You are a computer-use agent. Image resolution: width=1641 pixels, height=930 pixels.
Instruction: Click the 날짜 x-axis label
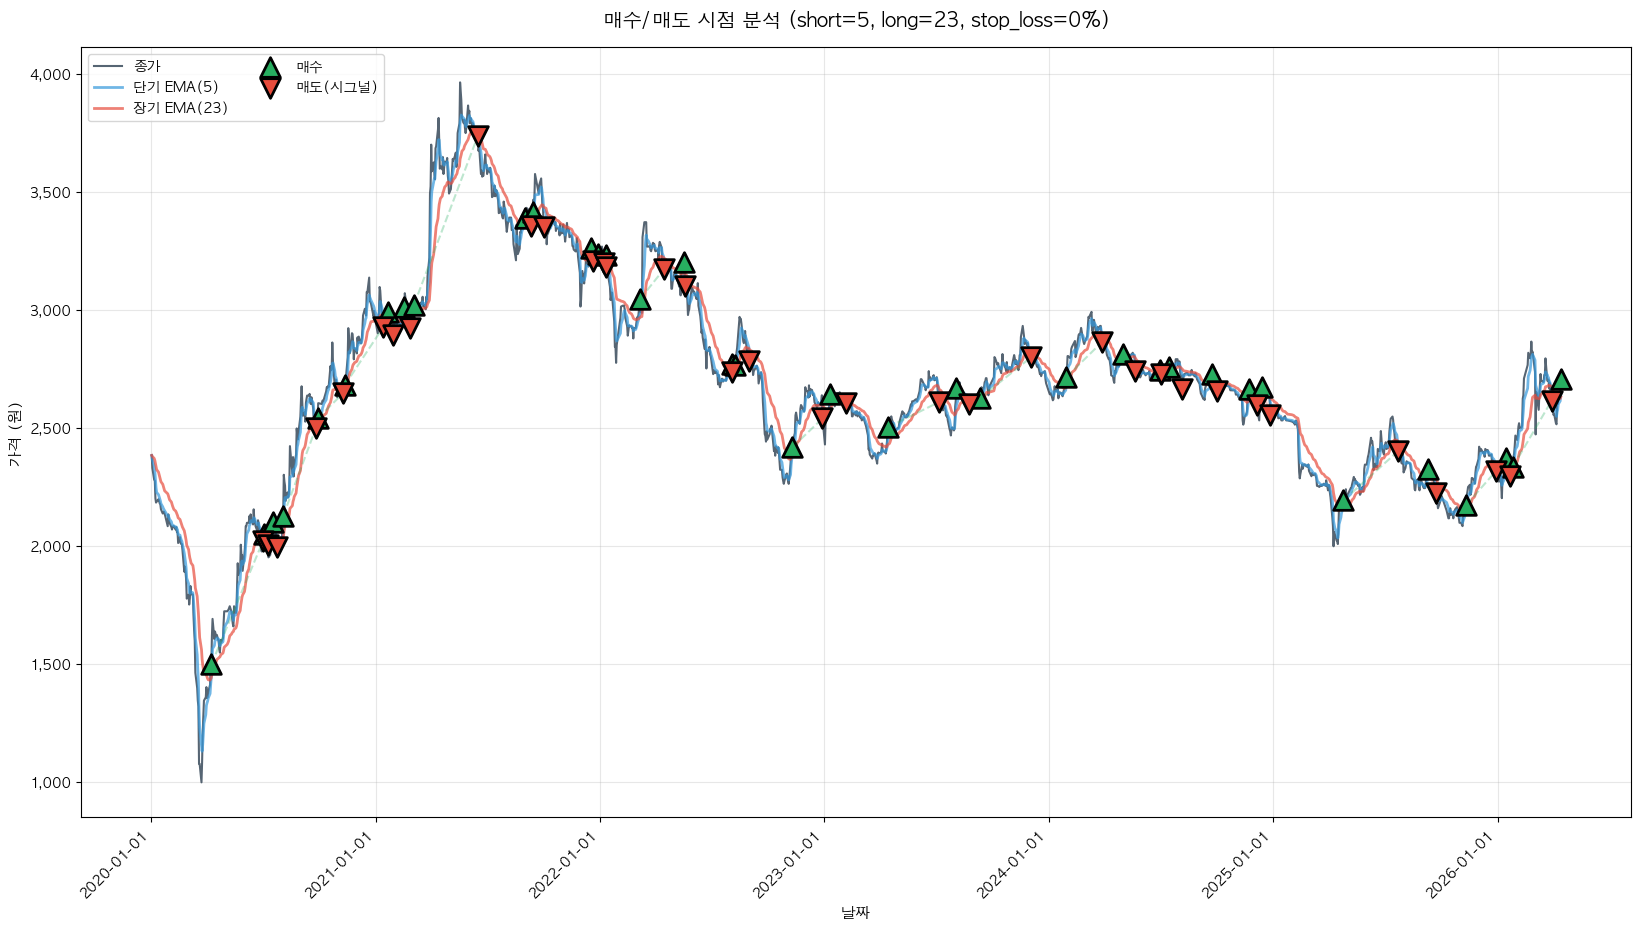pos(855,912)
